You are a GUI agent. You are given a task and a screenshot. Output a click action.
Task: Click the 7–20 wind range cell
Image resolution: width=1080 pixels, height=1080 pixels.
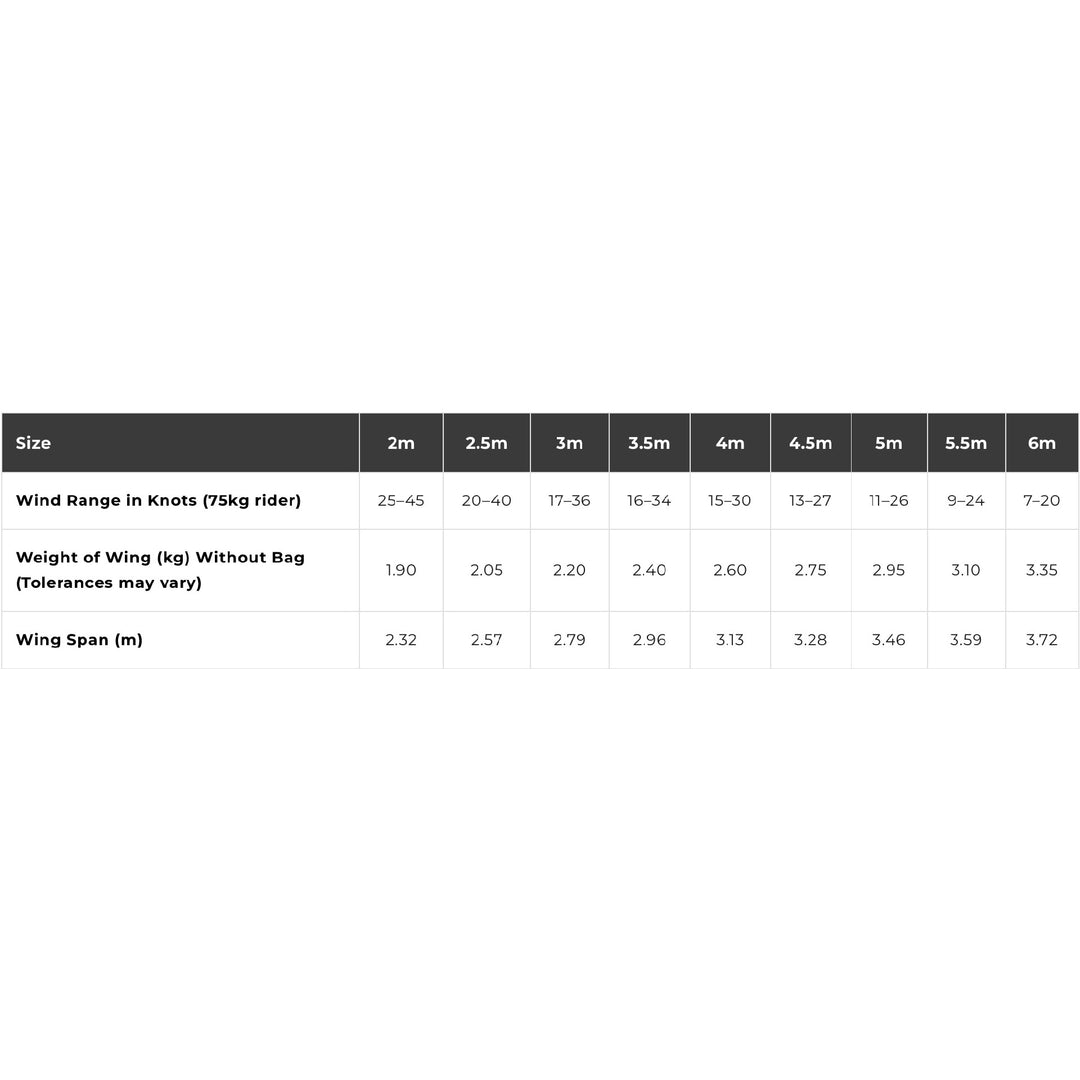point(1042,501)
